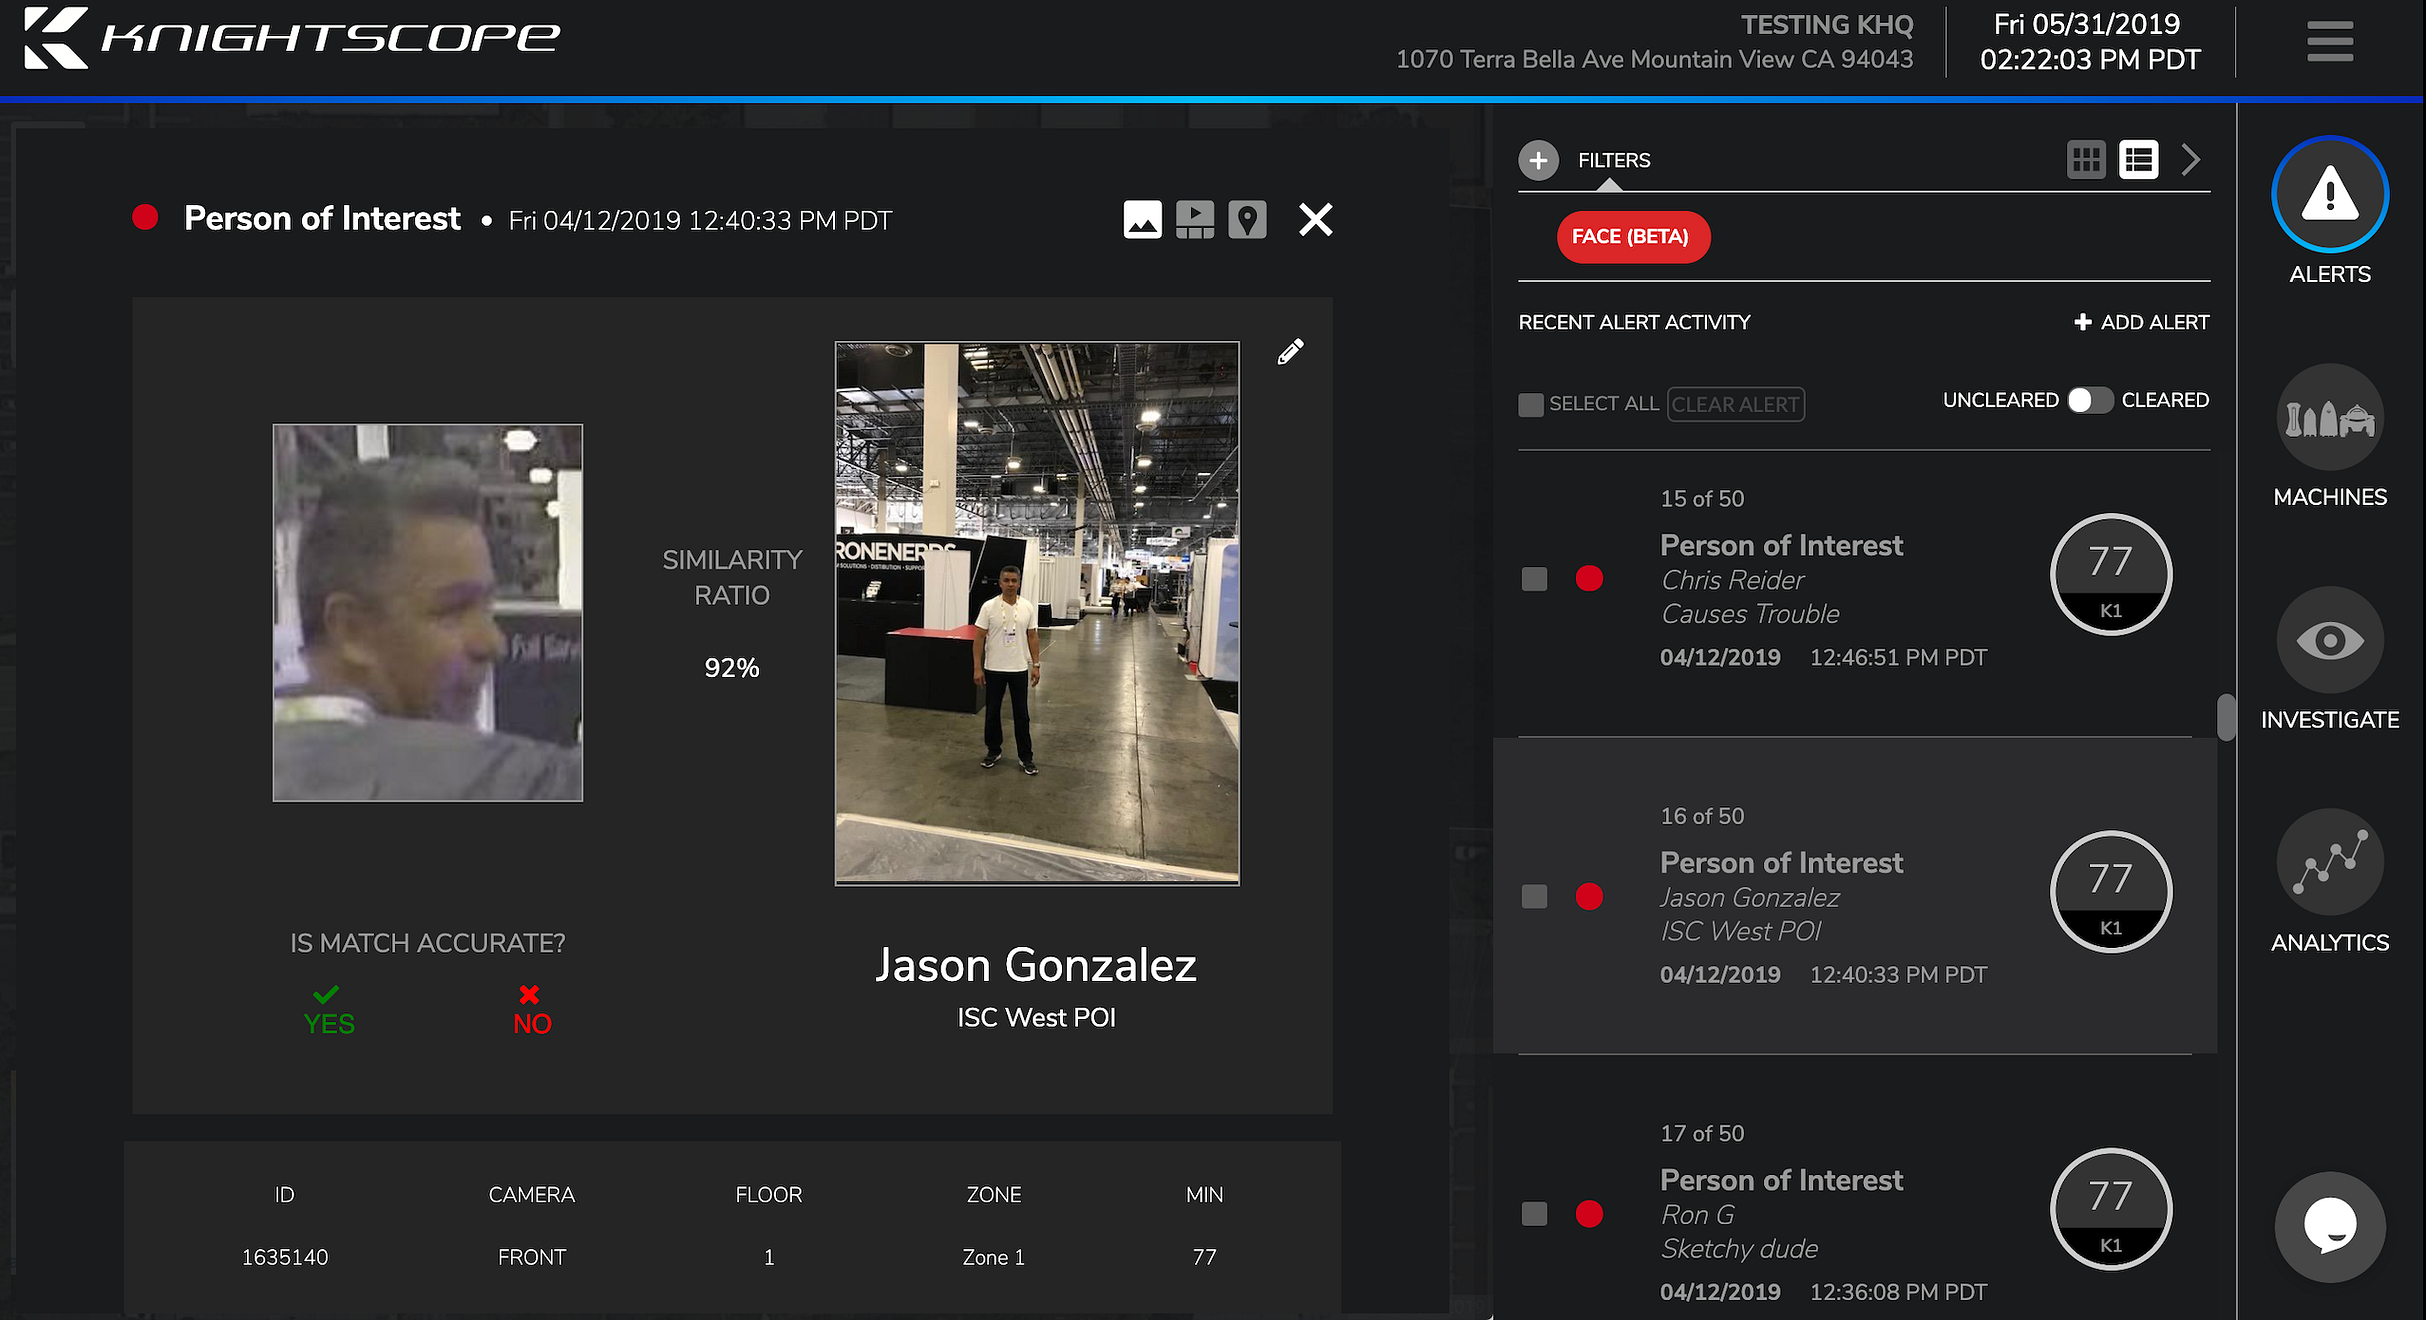Toggle Uncleared/Cleared switch
Image resolution: width=2426 pixels, height=1320 pixels.
(2089, 400)
